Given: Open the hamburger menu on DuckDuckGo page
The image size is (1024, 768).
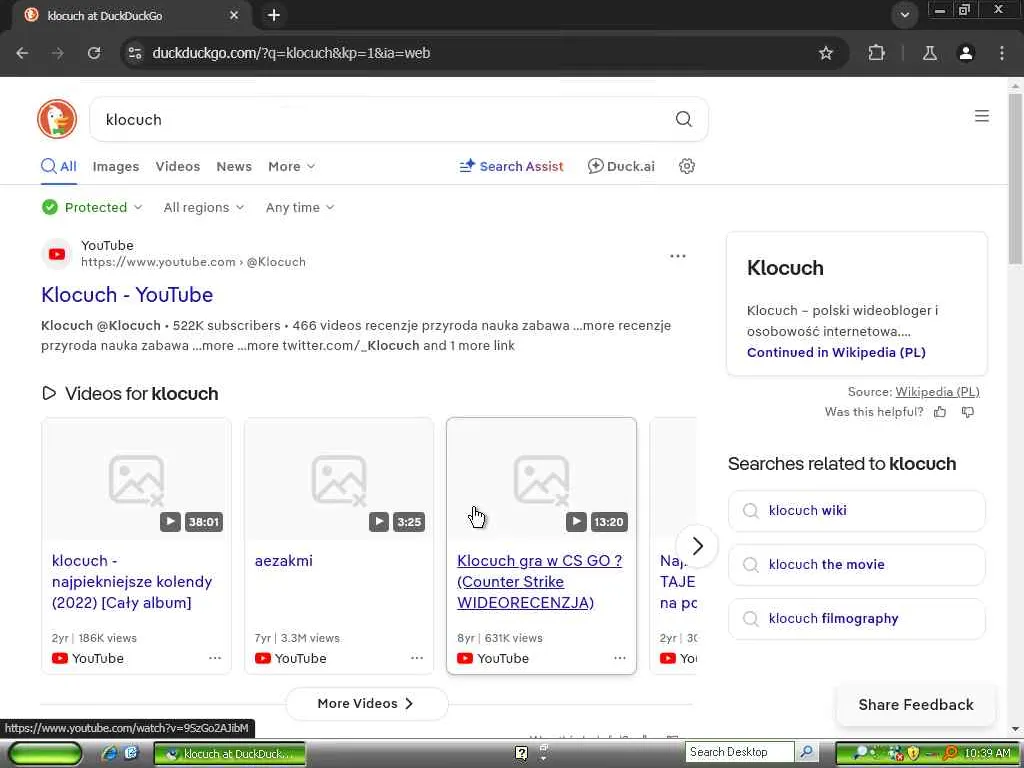Looking at the screenshot, I should tap(981, 116).
